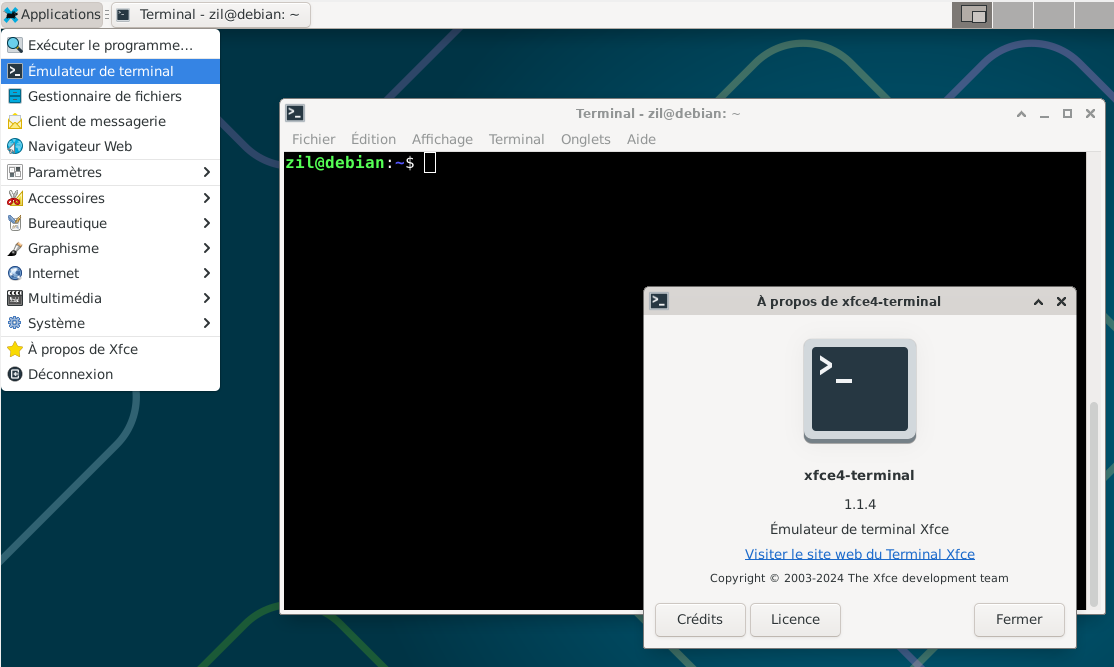Click the Déconnexion icon

14,374
